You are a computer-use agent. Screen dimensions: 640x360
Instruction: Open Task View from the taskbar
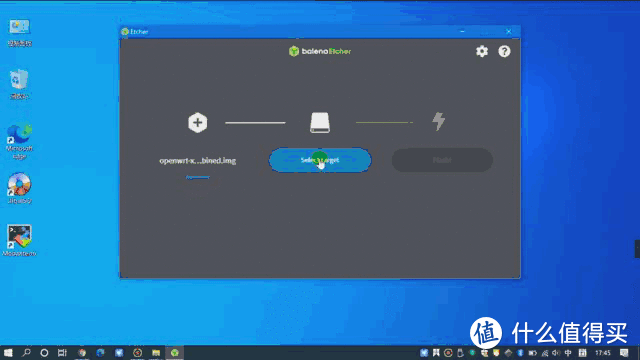(x=62, y=353)
